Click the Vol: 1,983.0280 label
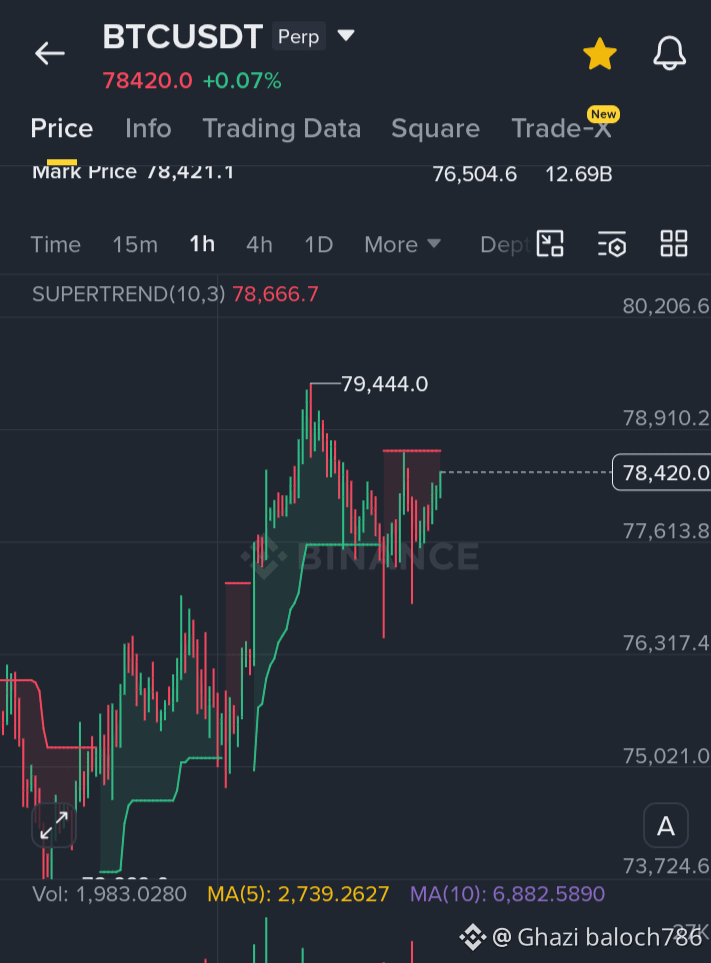This screenshot has width=711, height=963. pyautogui.click(x=109, y=894)
